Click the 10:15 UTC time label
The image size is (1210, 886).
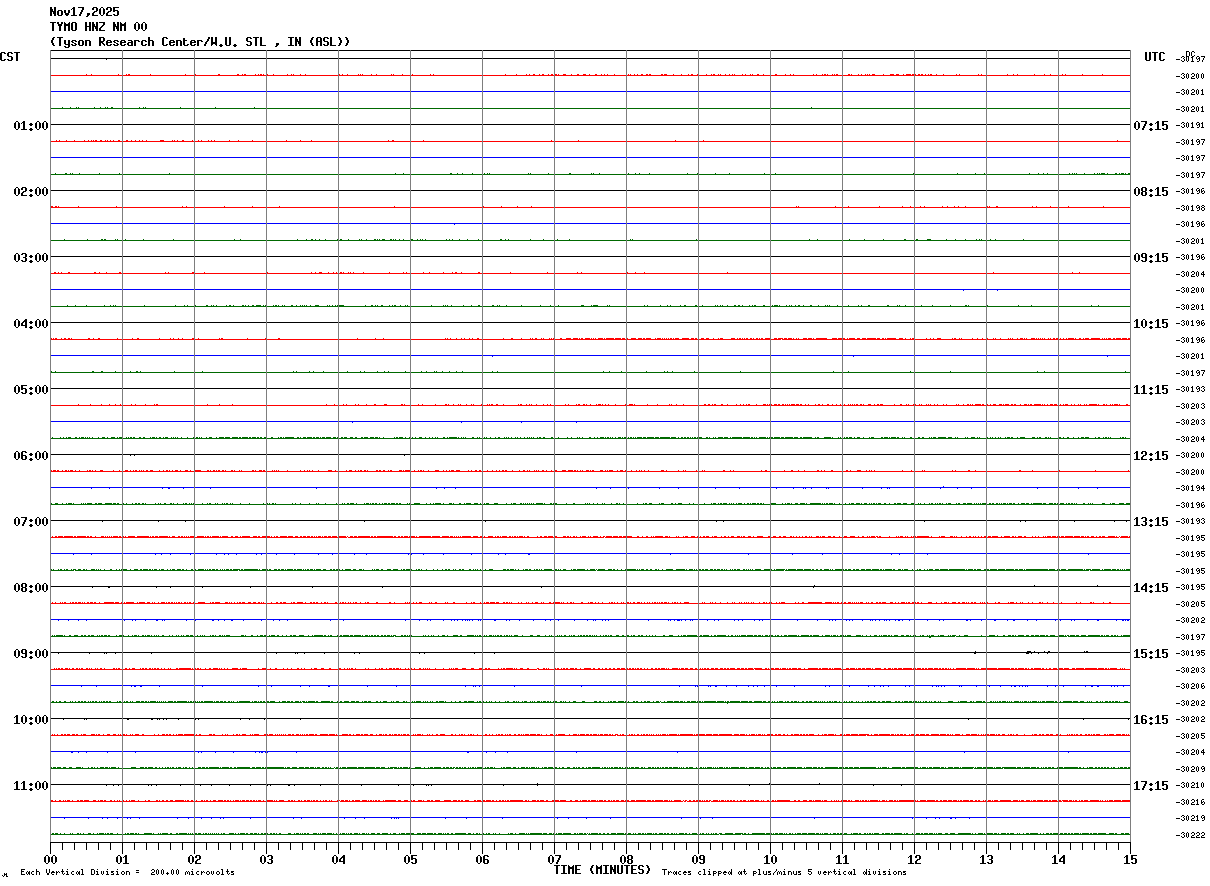point(1150,323)
